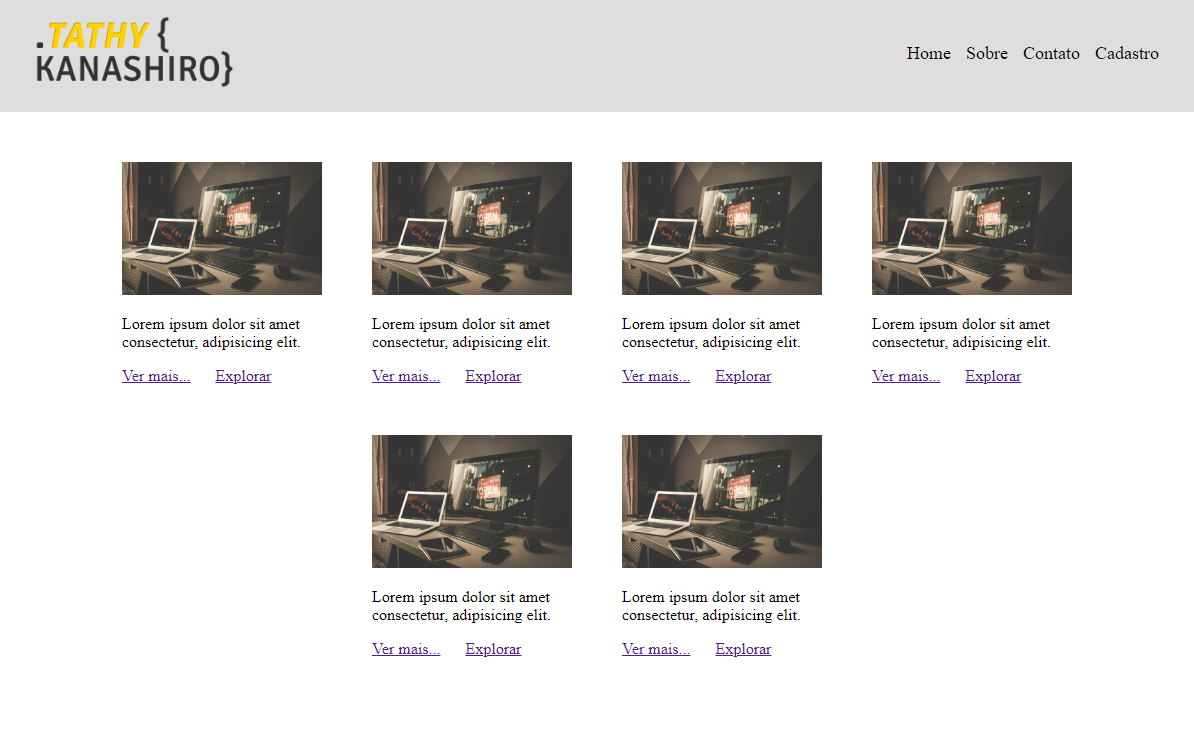This screenshot has height=755, width=1194.
Task: Open the Sobre page from navigation
Action: click(987, 54)
